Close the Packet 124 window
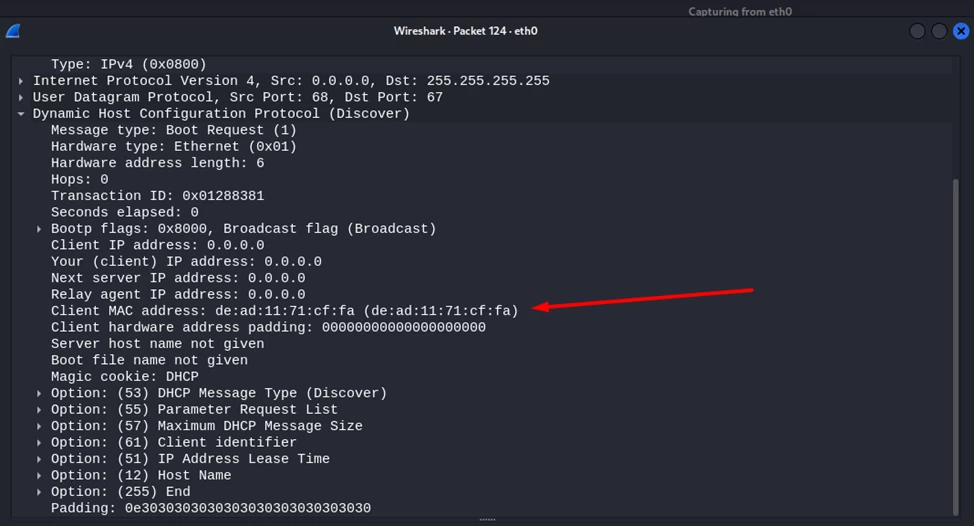The height and width of the screenshot is (526, 974). [x=961, y=31]
